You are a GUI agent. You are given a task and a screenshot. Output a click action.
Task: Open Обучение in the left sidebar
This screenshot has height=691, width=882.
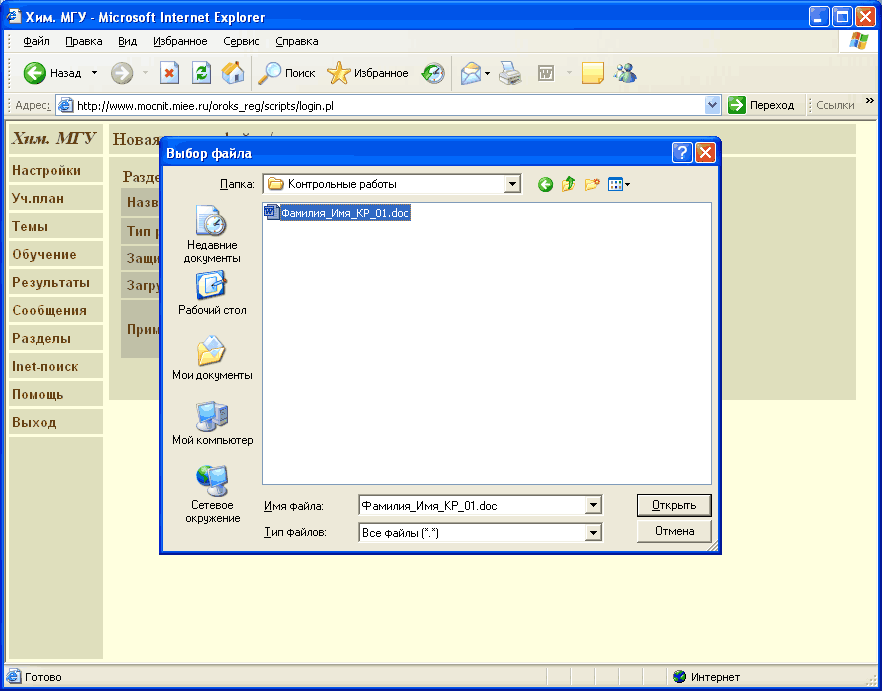pyautogui.click(x=56, y=254)
